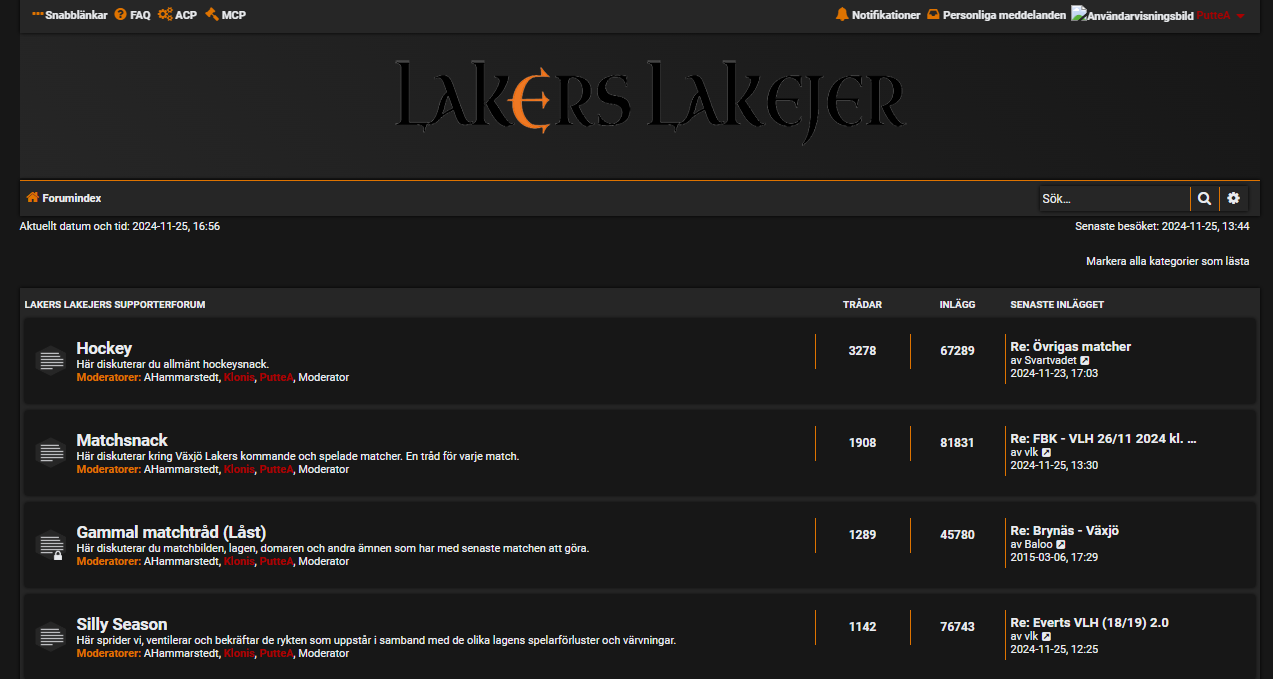Click the magnifier search button

click(1205, 198)
